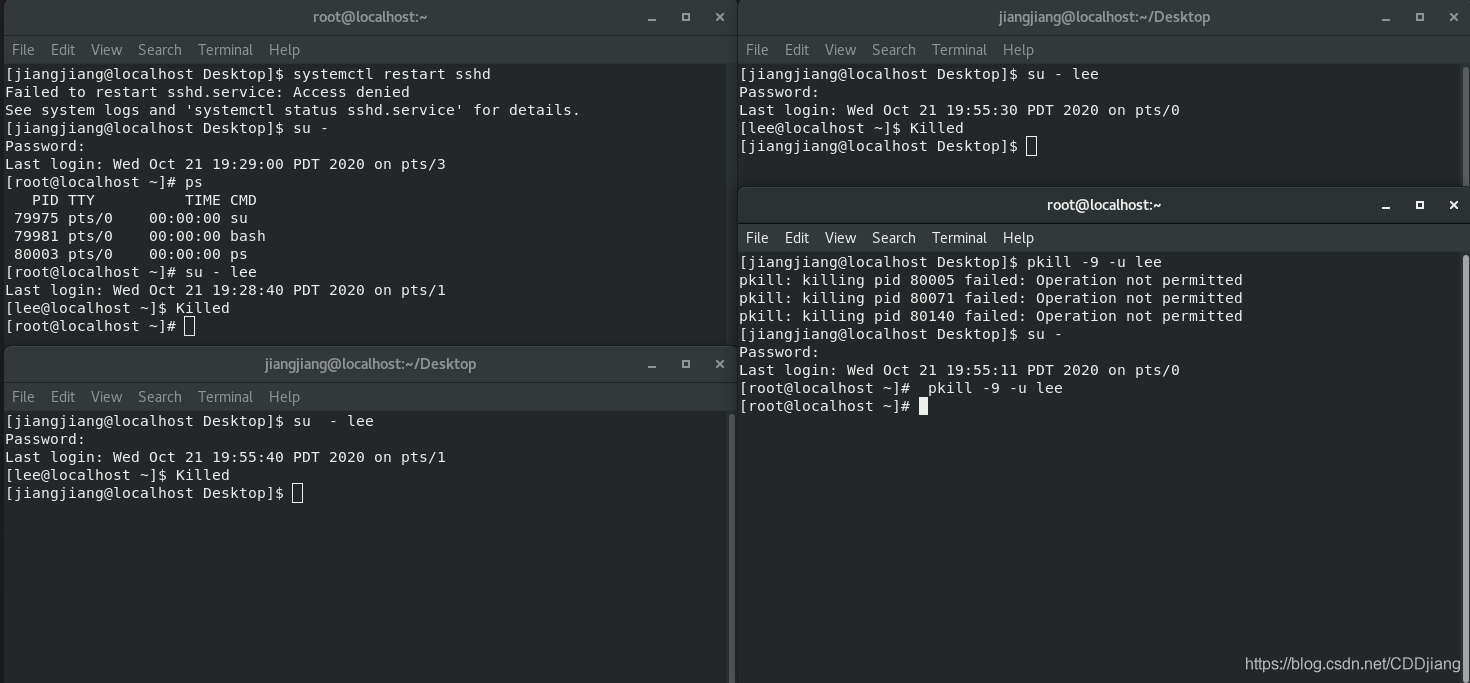This screenshot has width=1470, height=683.
Task: Close the pkill root@localhost terminal window
Action: click(x=1453, y=205)
